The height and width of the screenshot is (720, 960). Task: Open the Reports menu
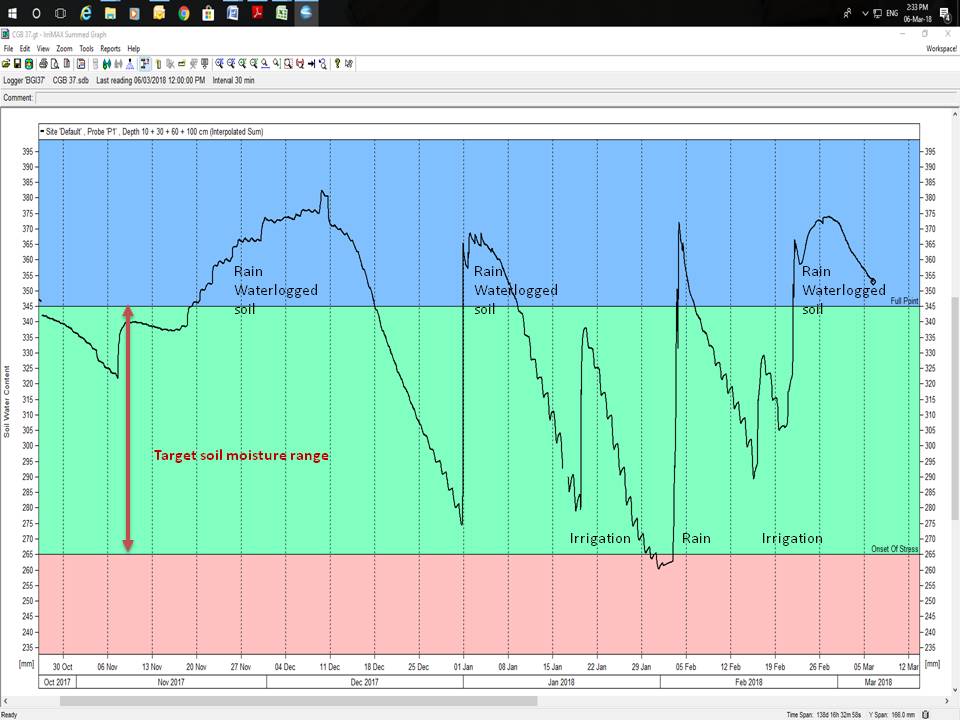[x=110, y=48]
